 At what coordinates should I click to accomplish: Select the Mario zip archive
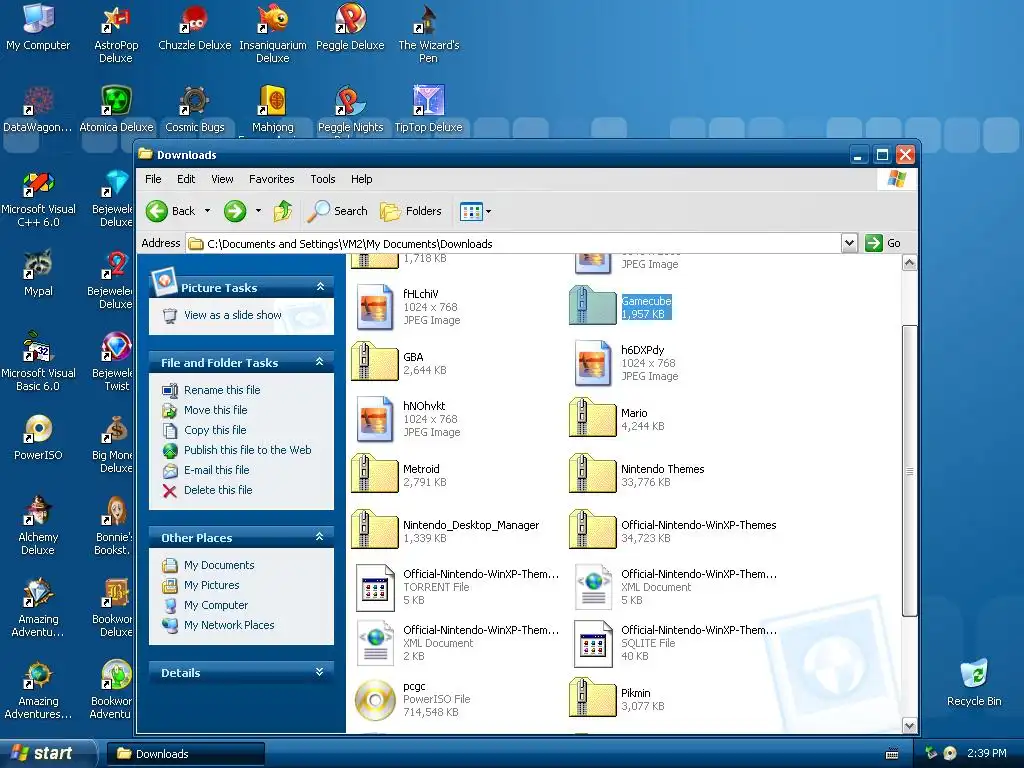click(617, 419)
